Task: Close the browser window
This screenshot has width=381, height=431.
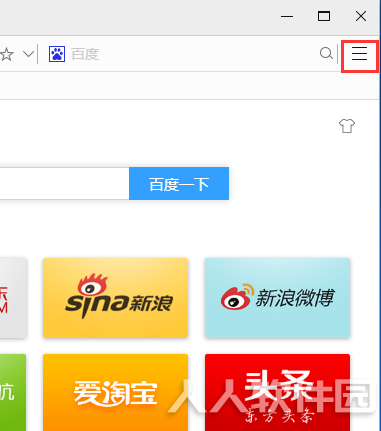Action: [x=361, y=16]
